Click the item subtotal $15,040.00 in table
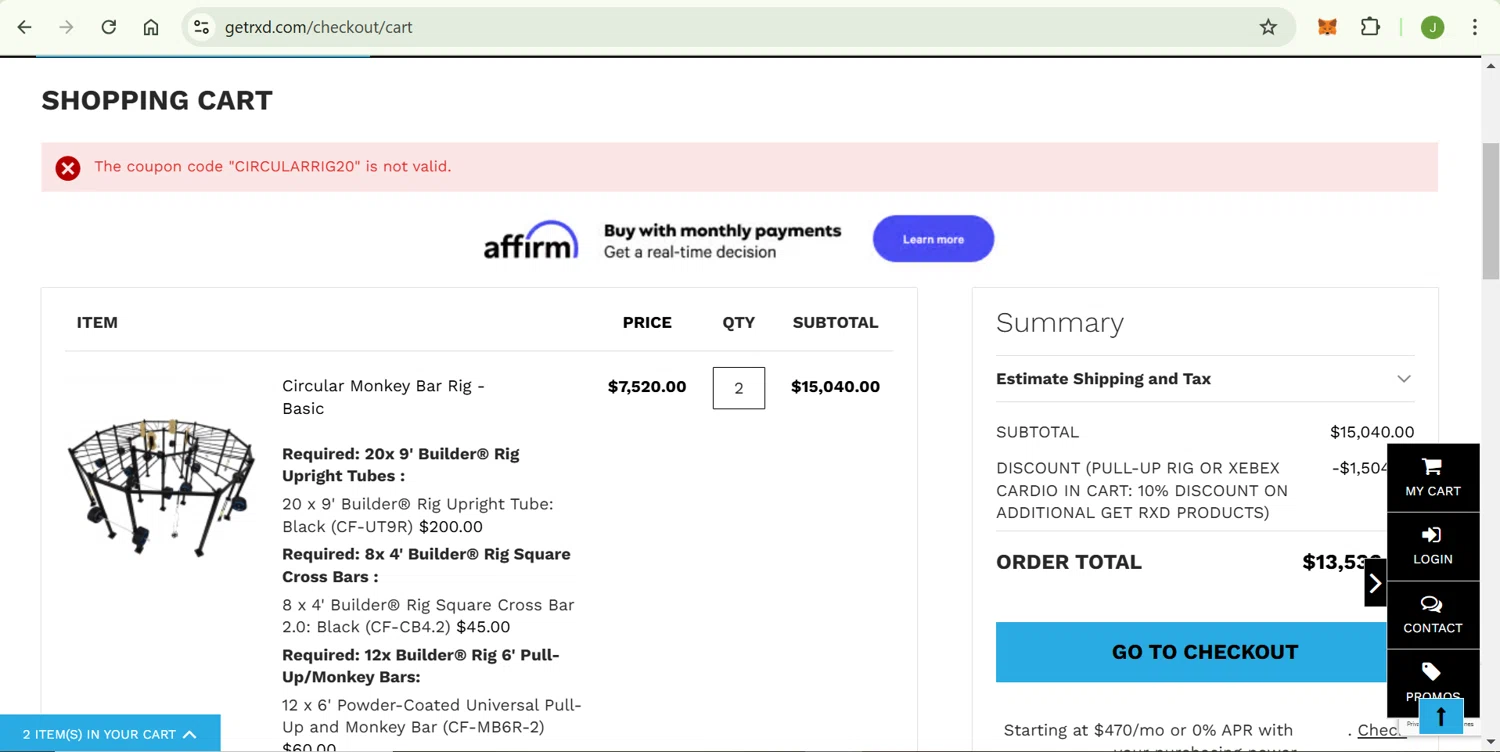 click(x=835, y=387)
